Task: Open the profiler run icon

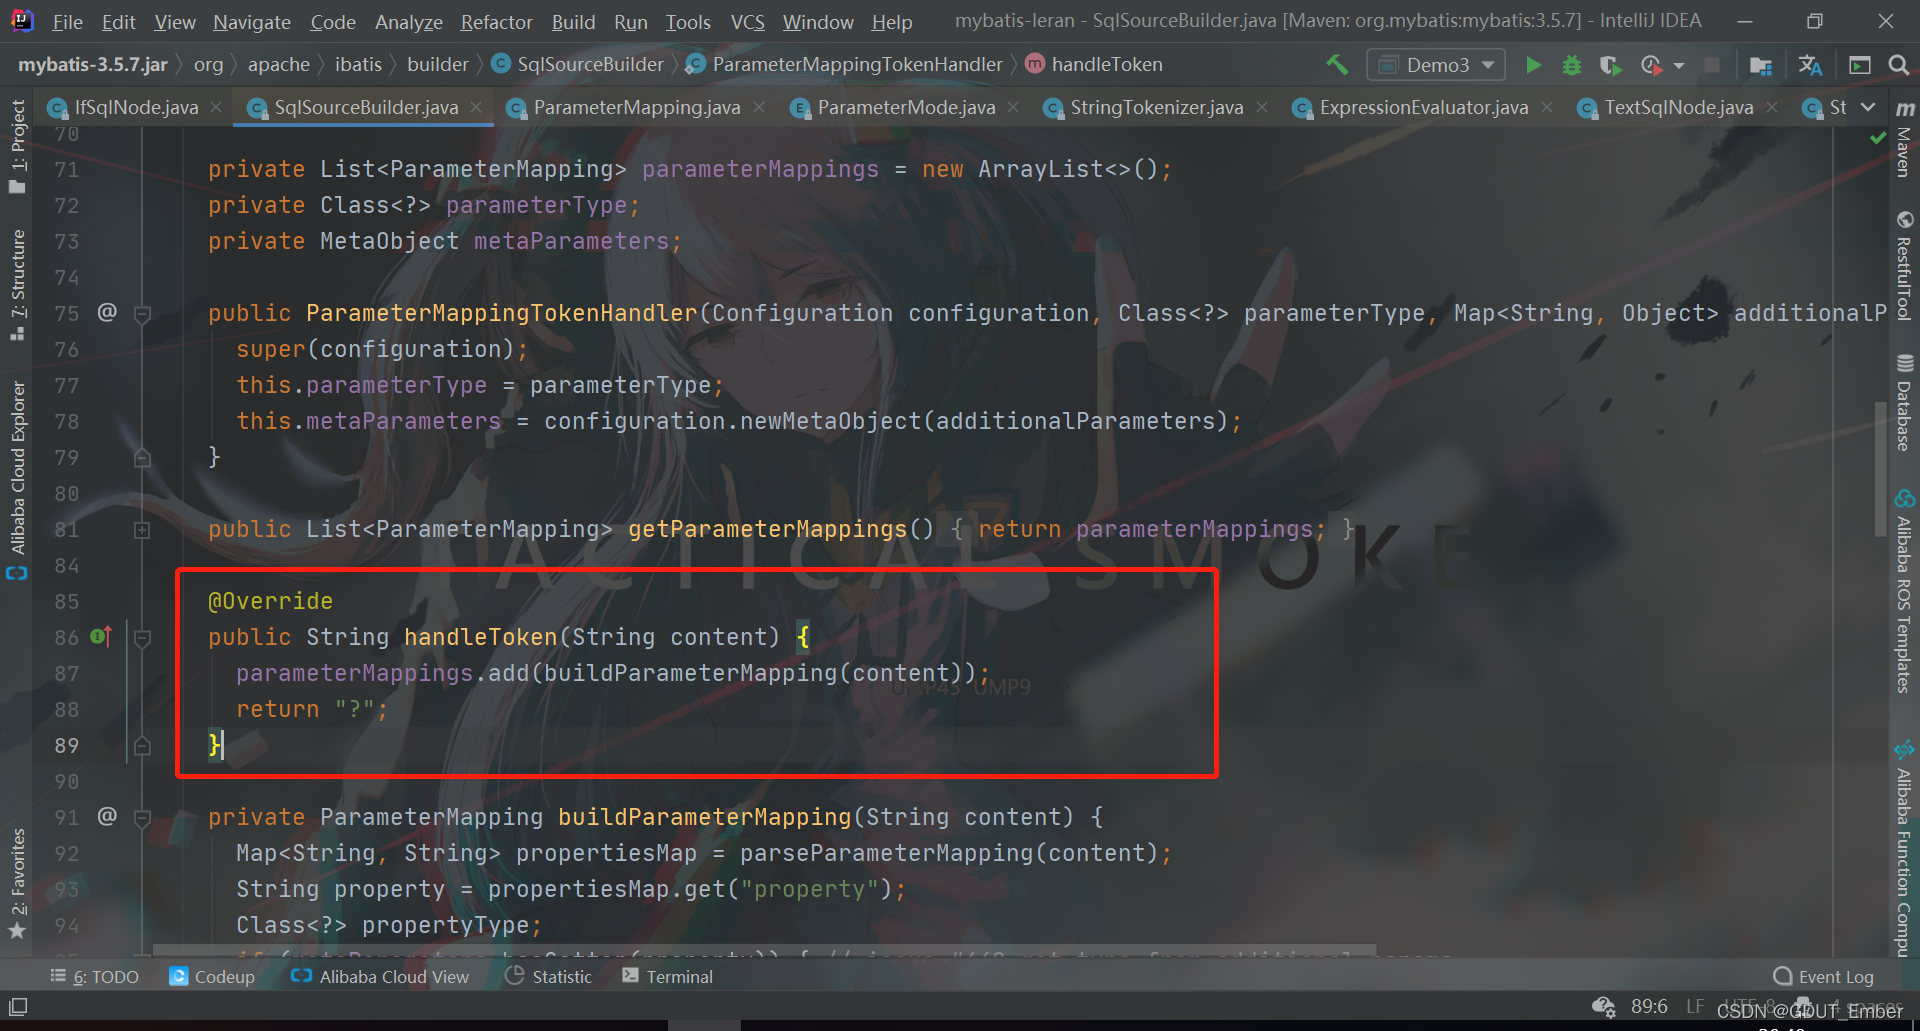Action: click(x=1651, y=65)
